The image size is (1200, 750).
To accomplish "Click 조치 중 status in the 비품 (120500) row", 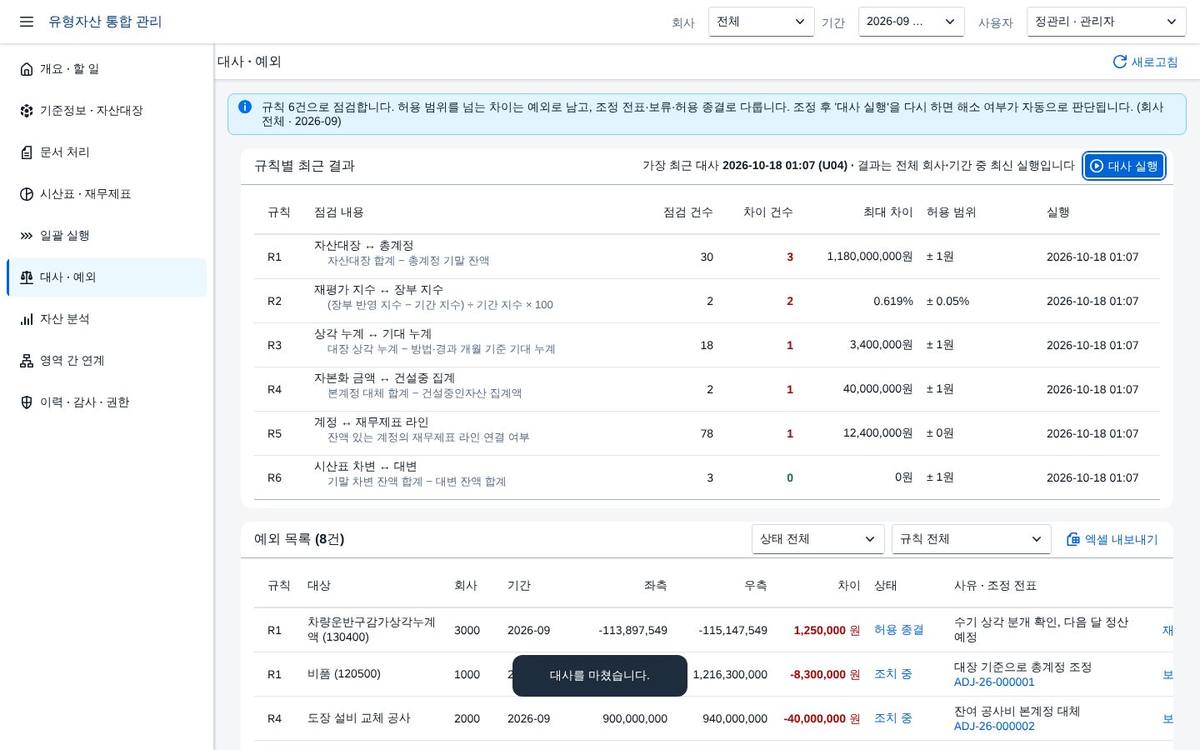I will coord(893,674).
